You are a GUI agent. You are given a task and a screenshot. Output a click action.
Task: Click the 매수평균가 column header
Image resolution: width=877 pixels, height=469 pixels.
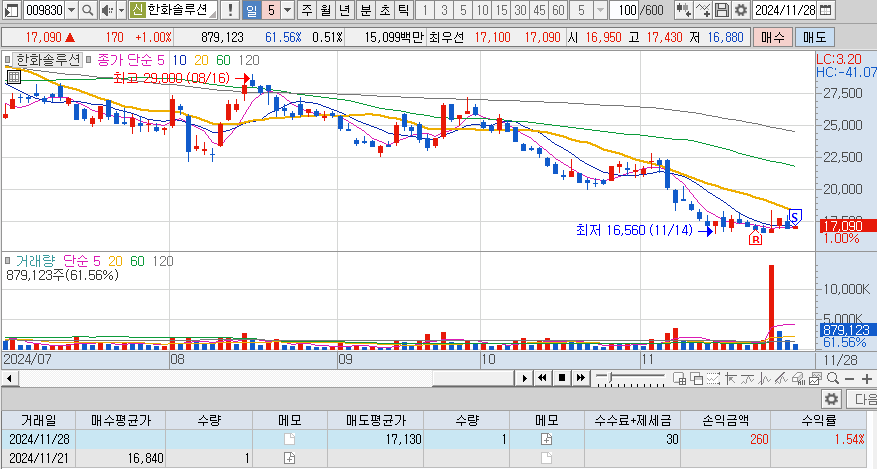pos(121,420)
